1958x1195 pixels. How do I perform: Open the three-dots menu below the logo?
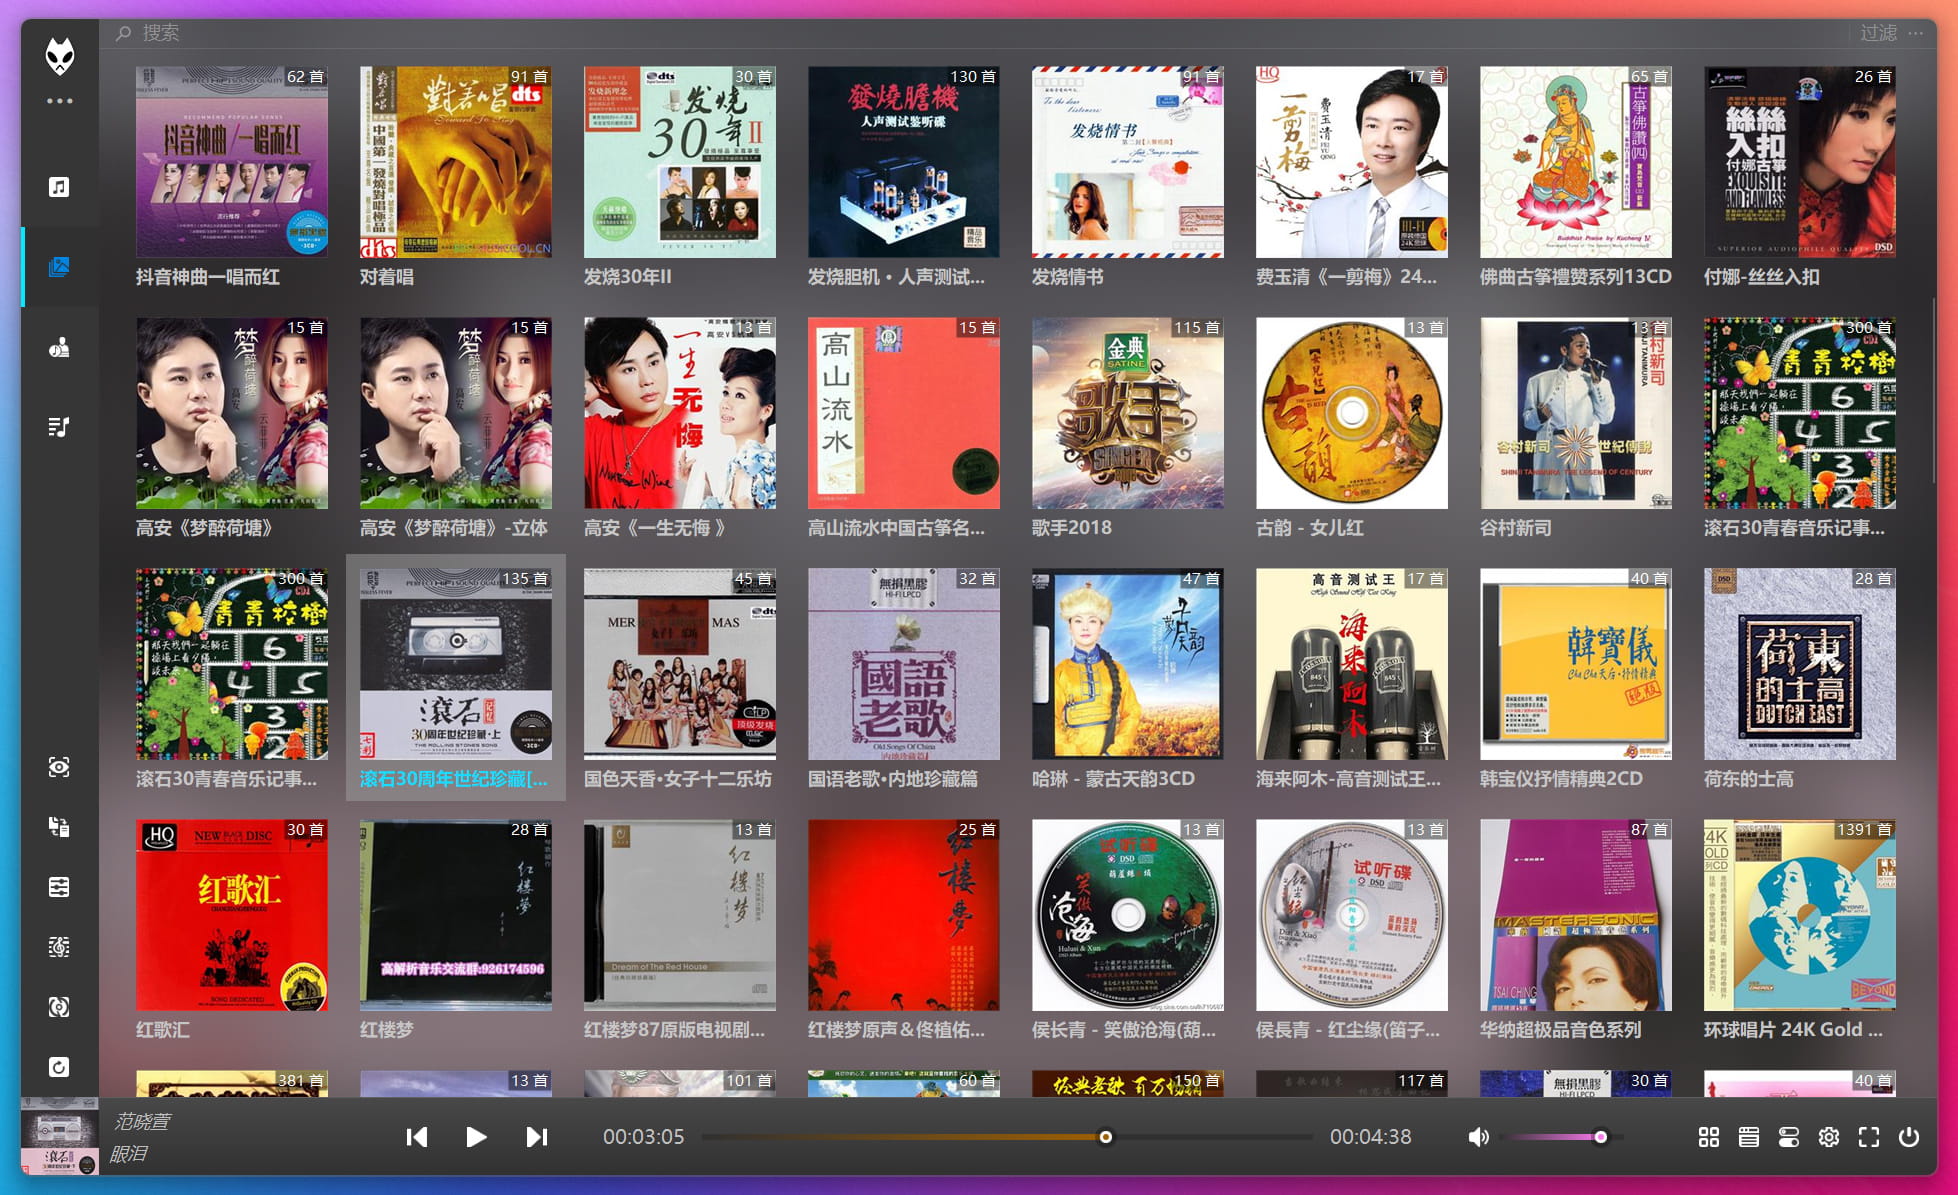tap(60, 100)
